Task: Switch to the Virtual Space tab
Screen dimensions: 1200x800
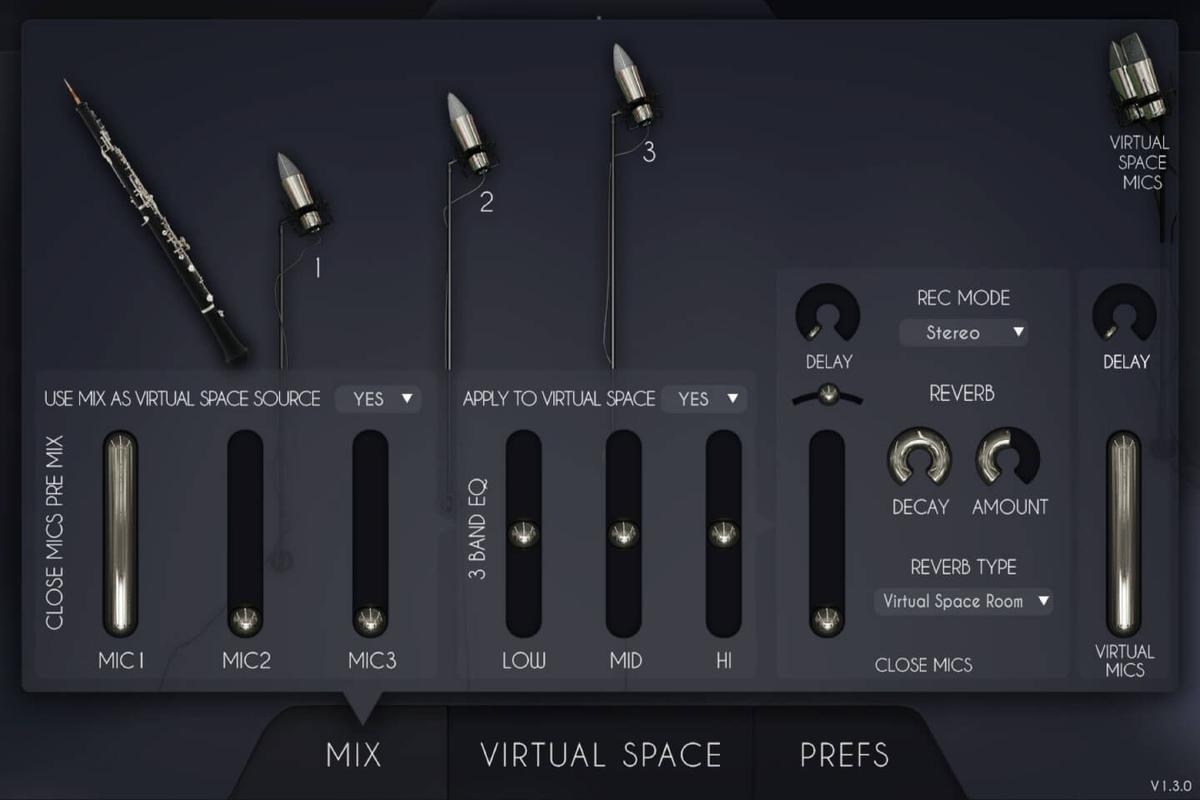Action: pos(601,755)
